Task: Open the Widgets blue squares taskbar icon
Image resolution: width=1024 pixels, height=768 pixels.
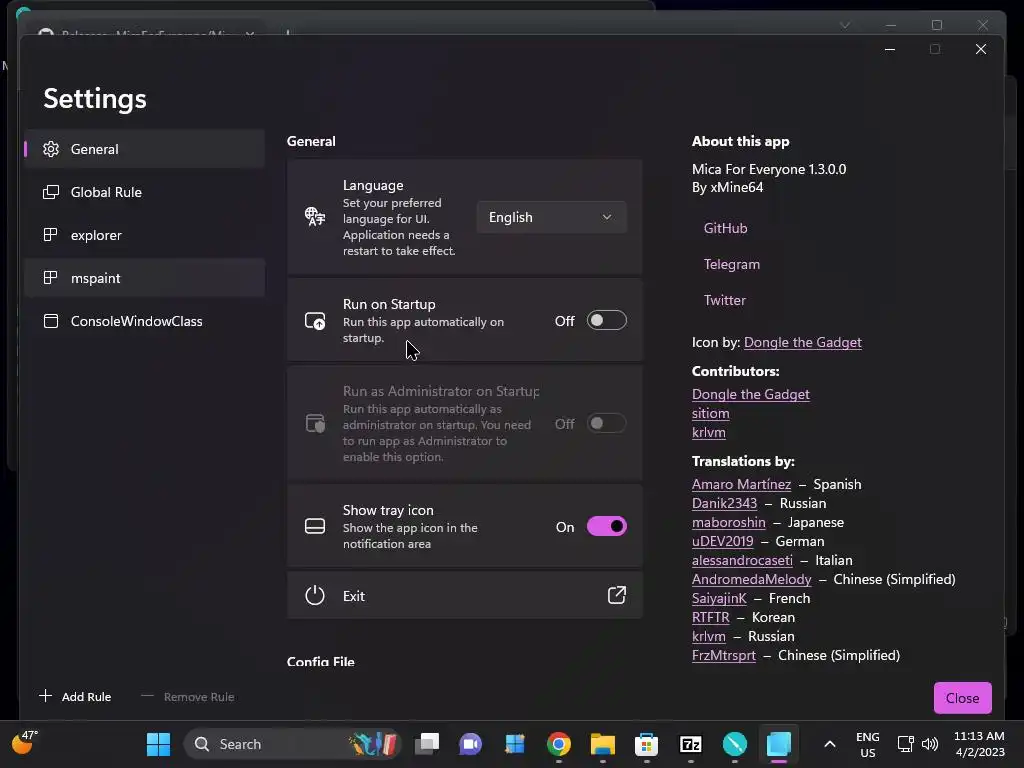Action: pos(515,744)
